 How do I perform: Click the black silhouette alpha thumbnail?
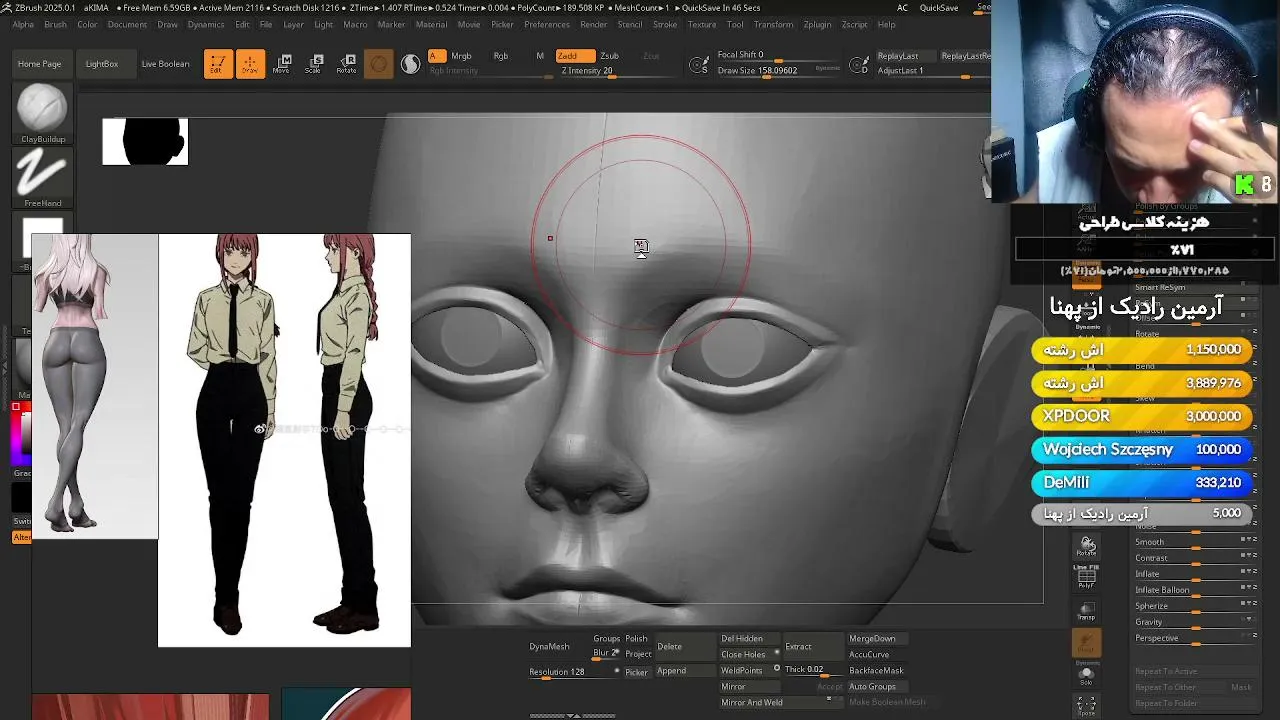(145, 142)
